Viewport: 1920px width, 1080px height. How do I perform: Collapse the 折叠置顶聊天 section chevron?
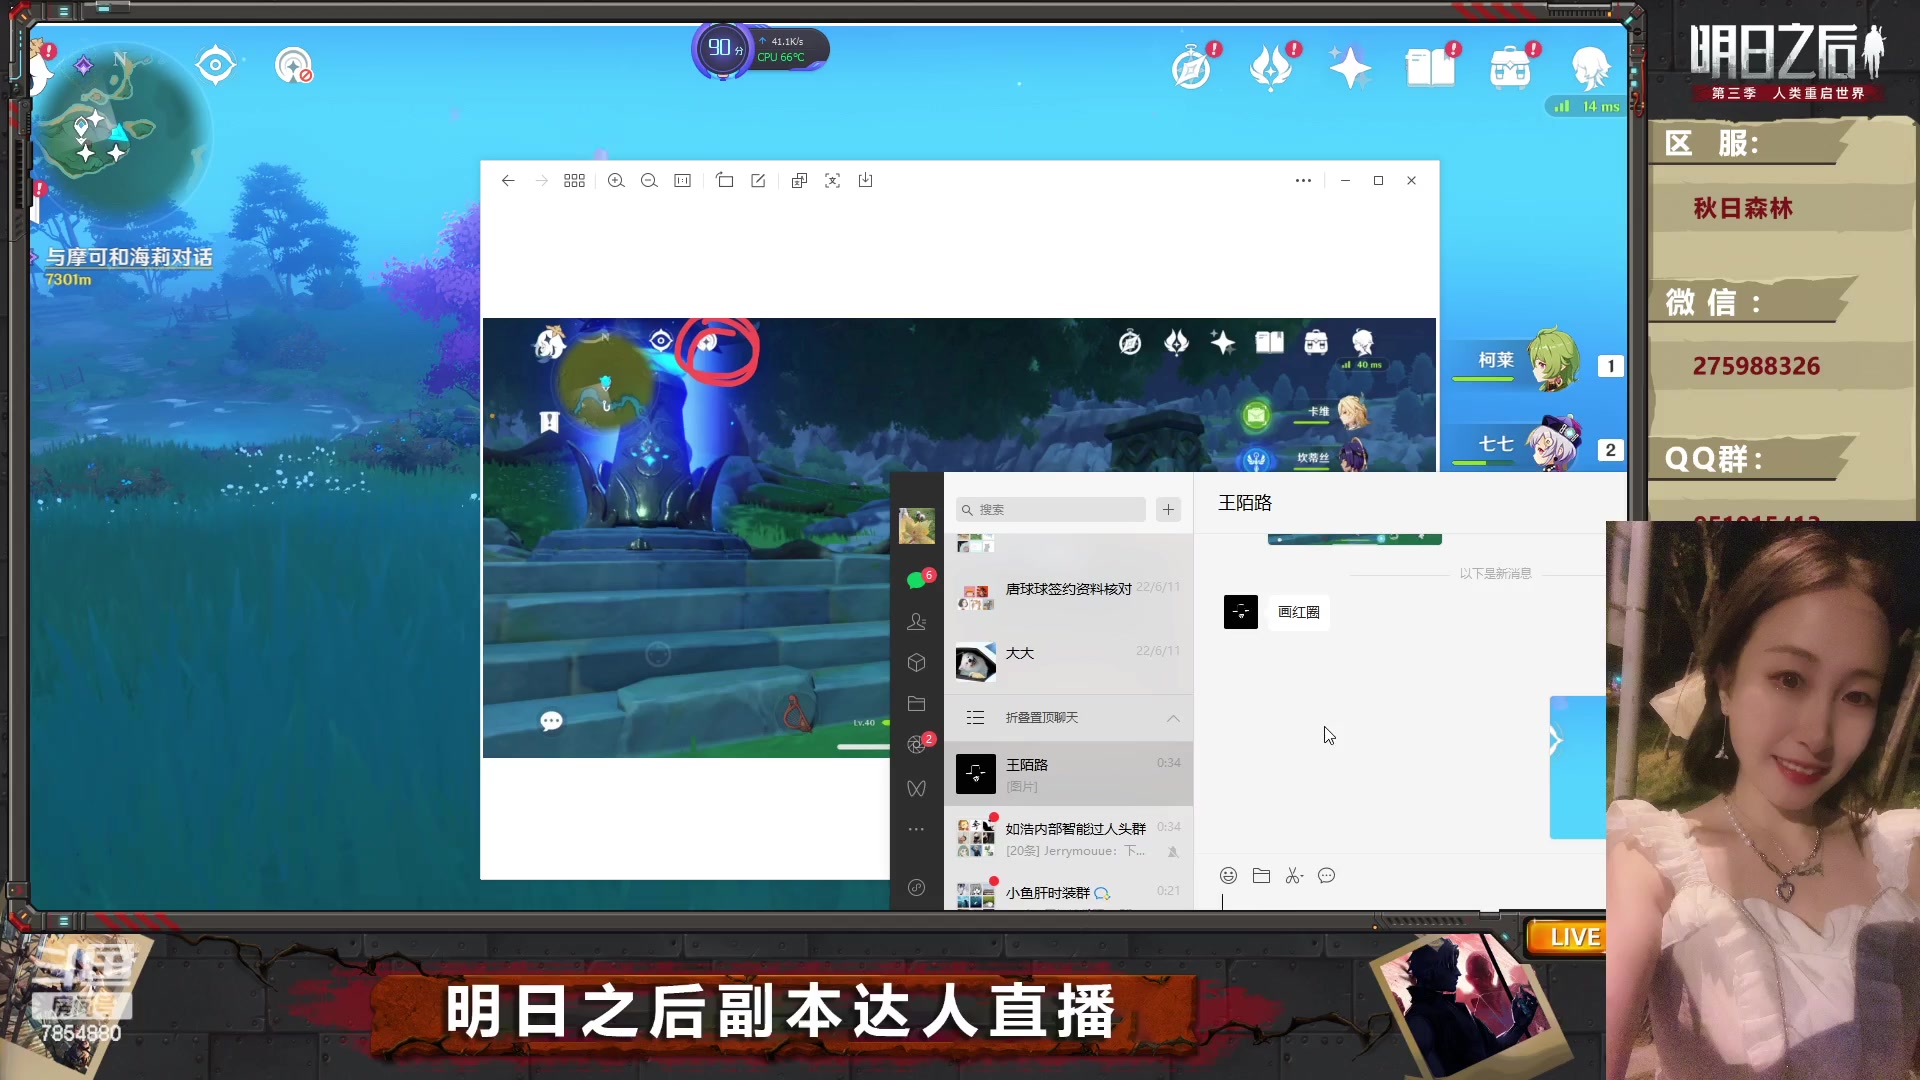[x=1173, y=718]
